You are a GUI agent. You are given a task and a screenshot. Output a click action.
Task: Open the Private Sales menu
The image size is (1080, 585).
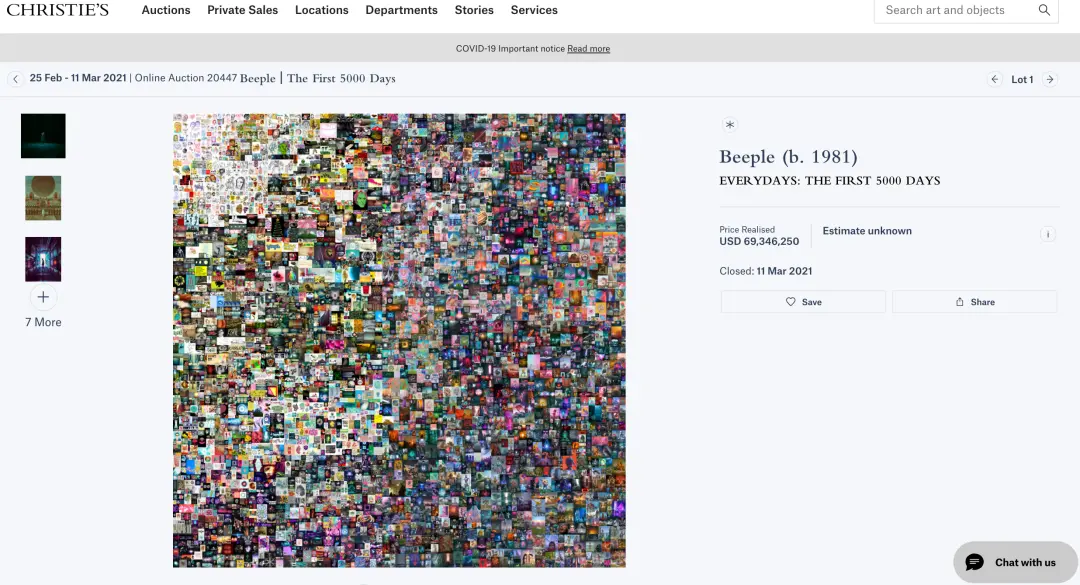pyautogui.click(x=242, y=10)
